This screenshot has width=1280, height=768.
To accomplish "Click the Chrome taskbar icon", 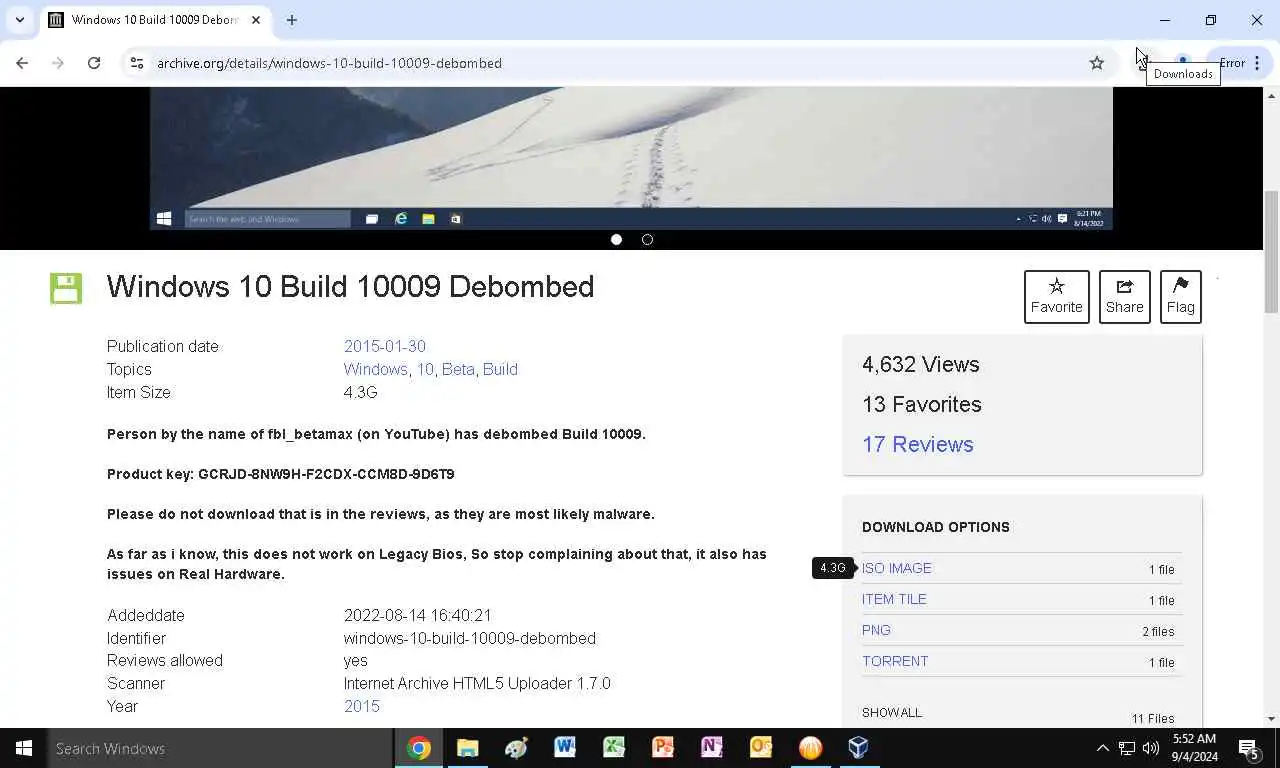I will tap(419, 748).
